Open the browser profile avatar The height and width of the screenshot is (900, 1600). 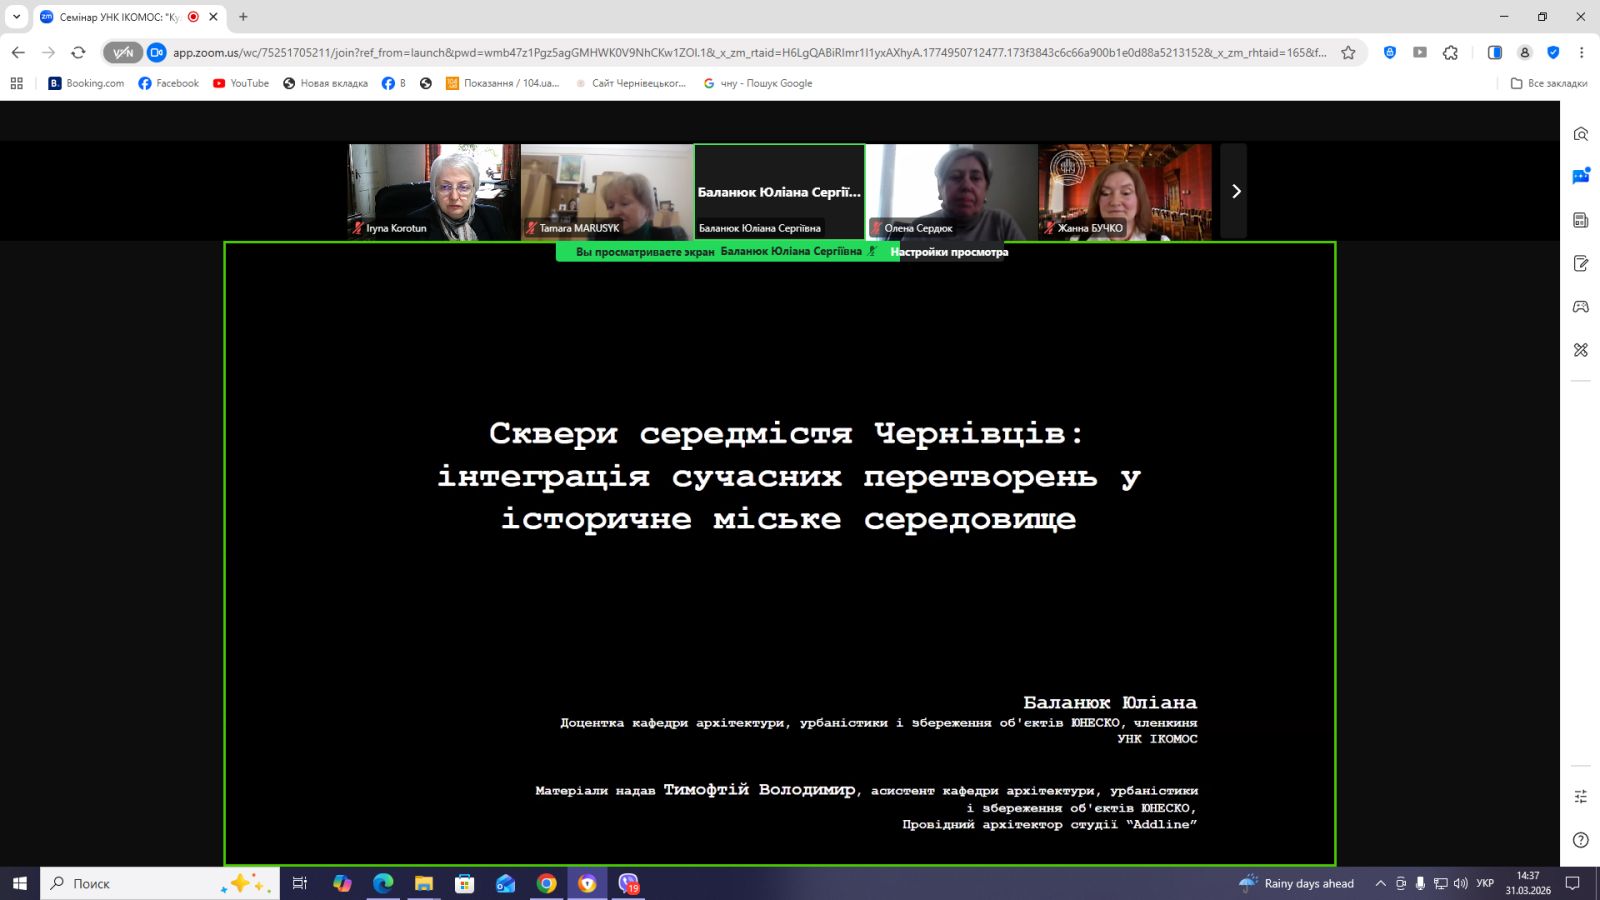(x=1525, y=53)
